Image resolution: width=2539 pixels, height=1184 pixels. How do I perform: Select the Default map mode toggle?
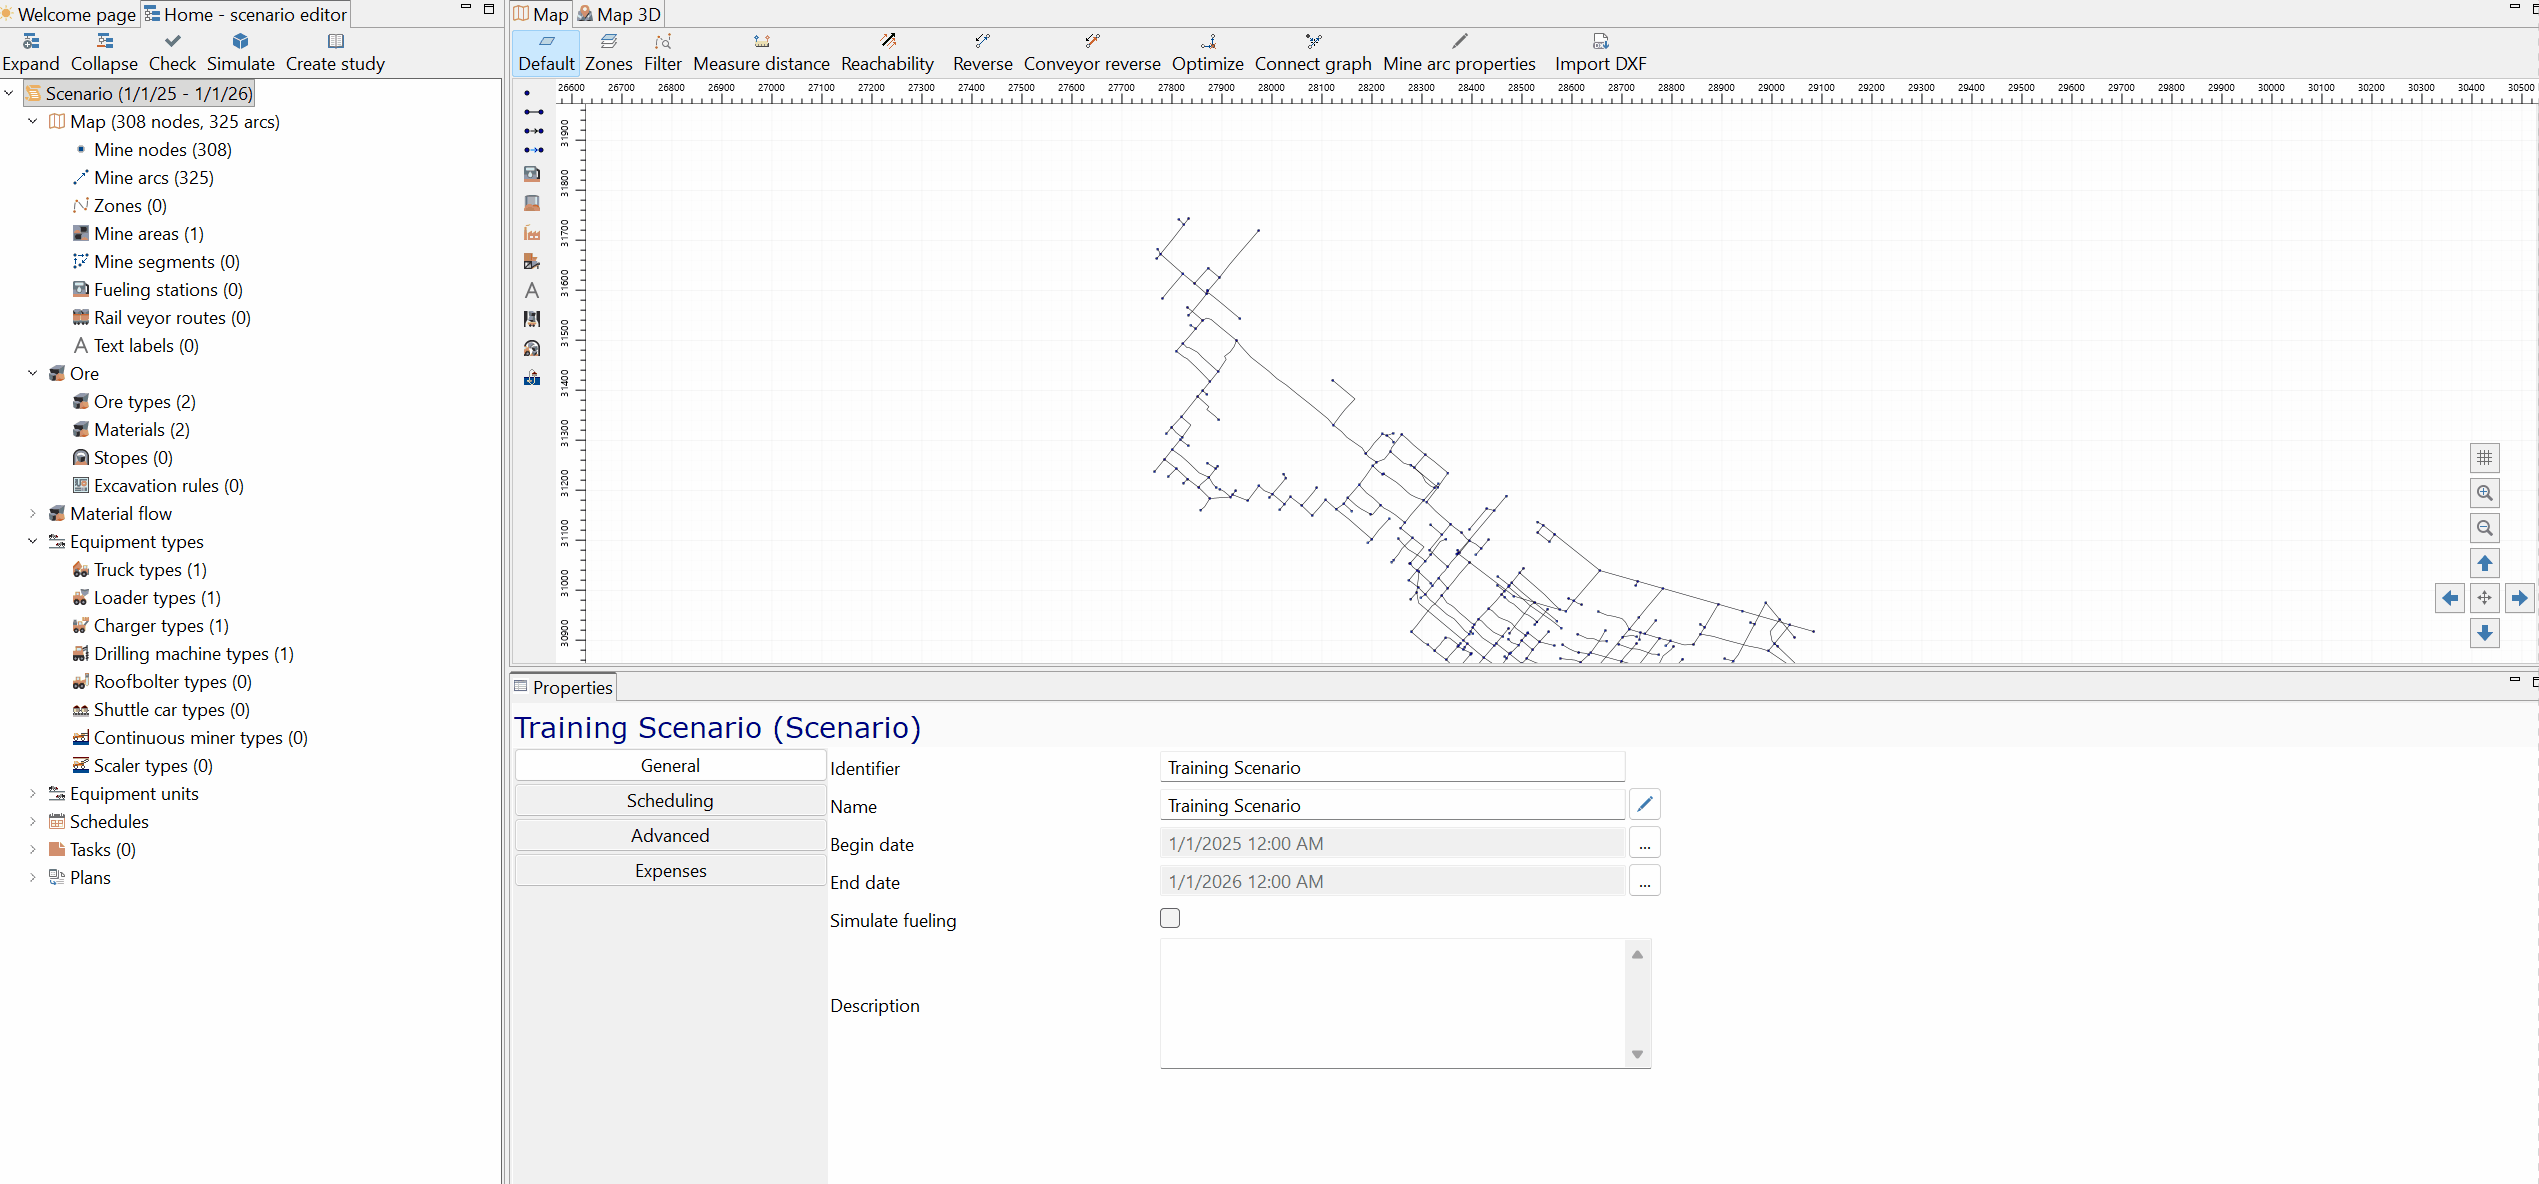546,52
